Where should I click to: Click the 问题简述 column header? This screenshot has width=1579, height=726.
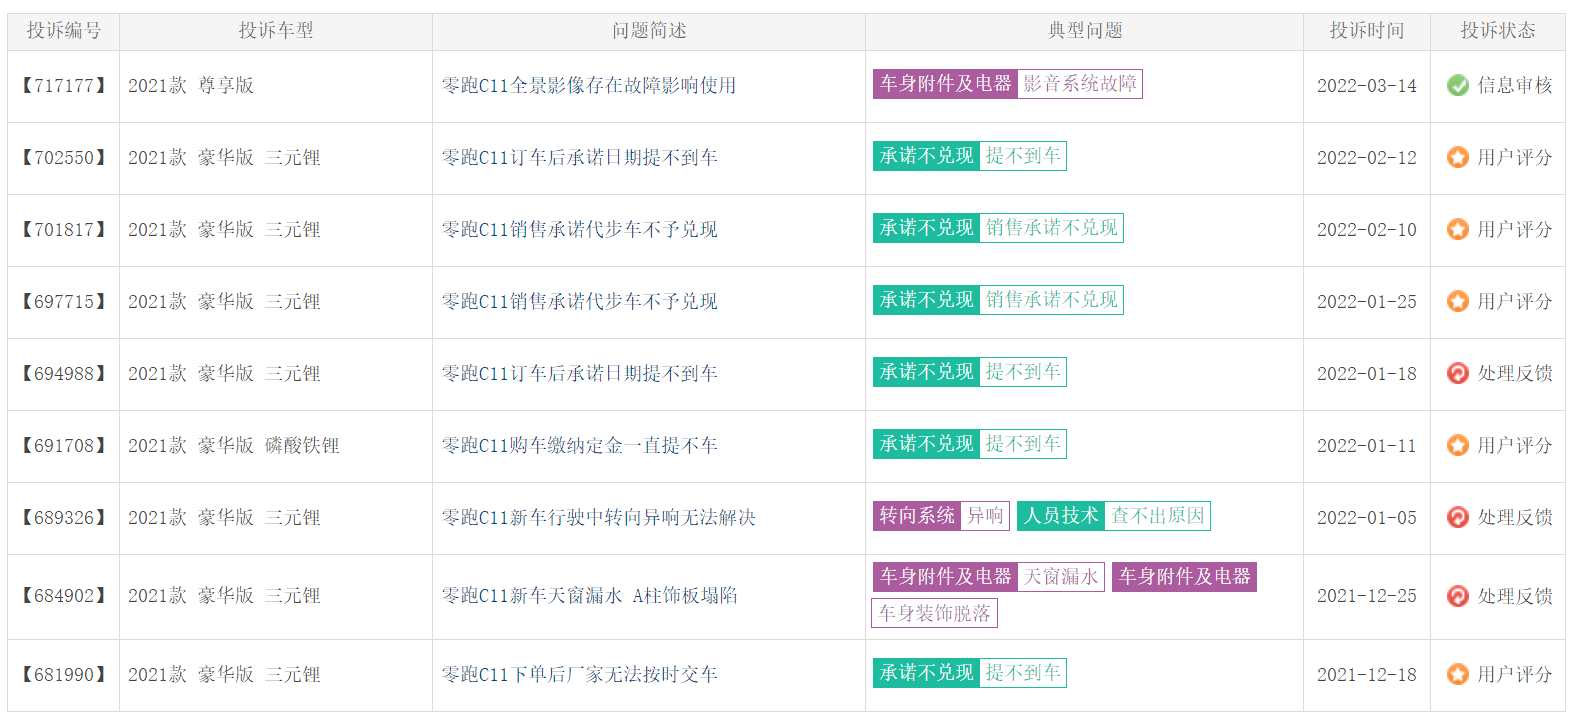tap(649, 31)
